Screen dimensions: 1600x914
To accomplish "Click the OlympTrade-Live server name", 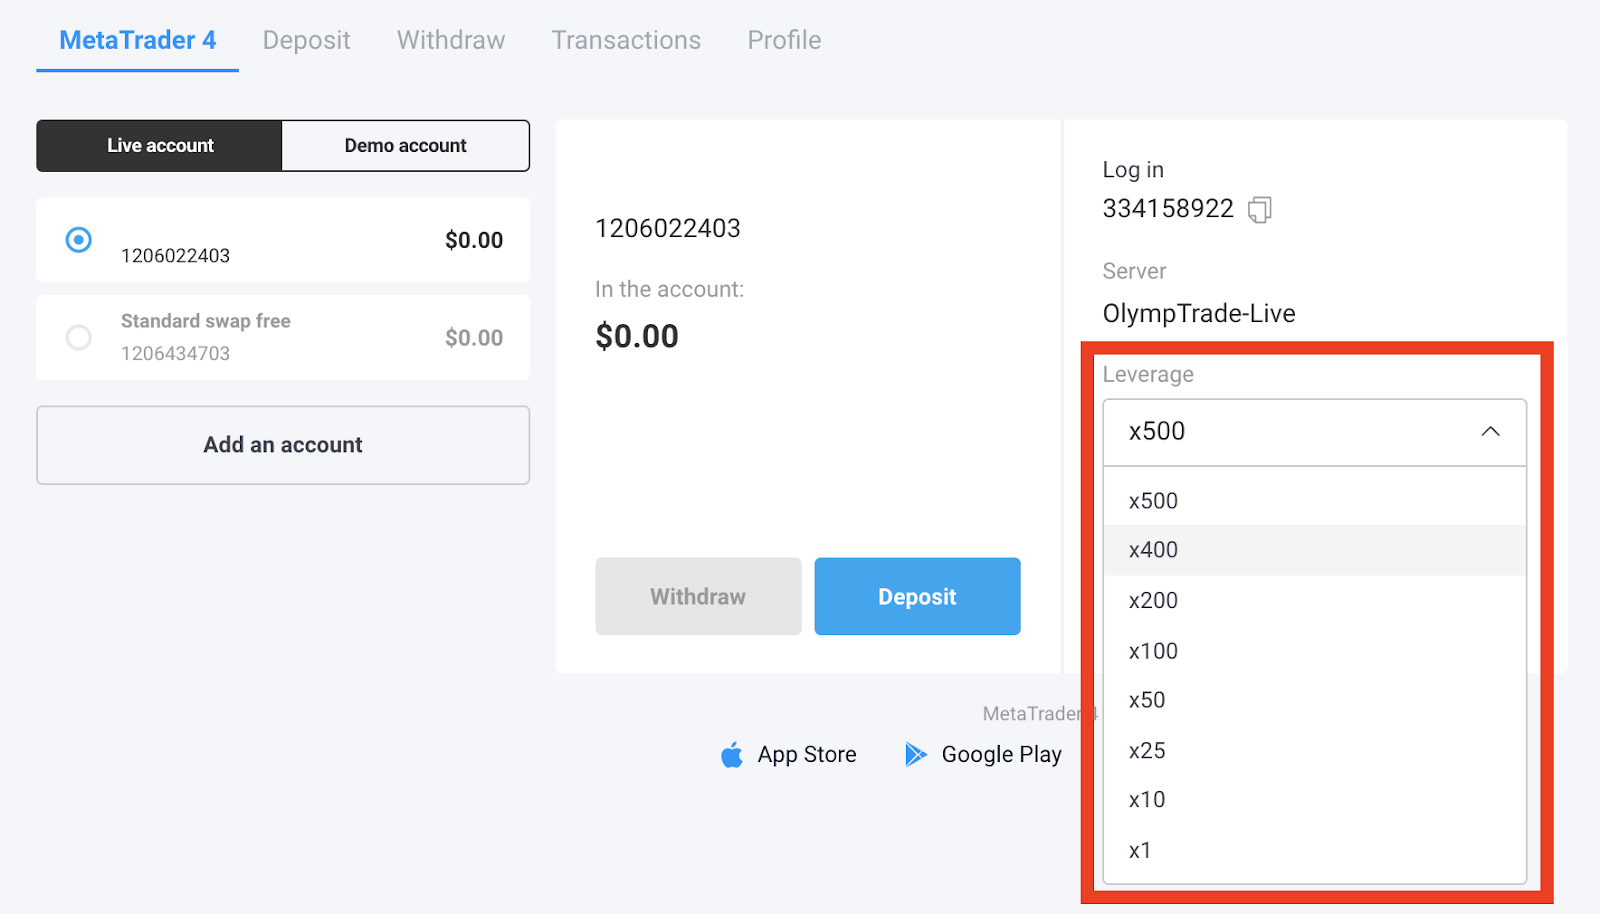I will click(x=1199, y=314).
